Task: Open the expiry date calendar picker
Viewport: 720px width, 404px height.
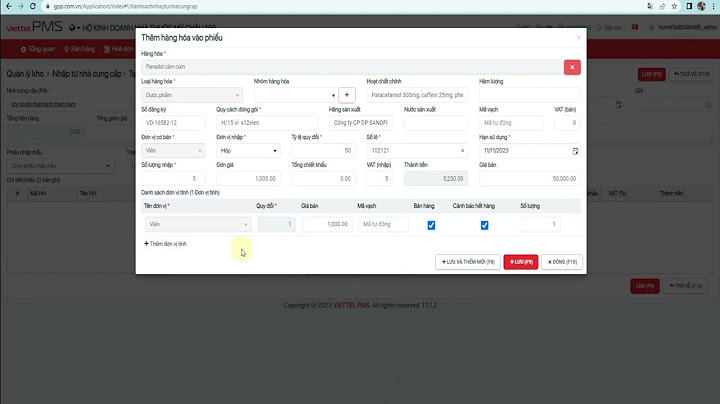Action: 575,151
